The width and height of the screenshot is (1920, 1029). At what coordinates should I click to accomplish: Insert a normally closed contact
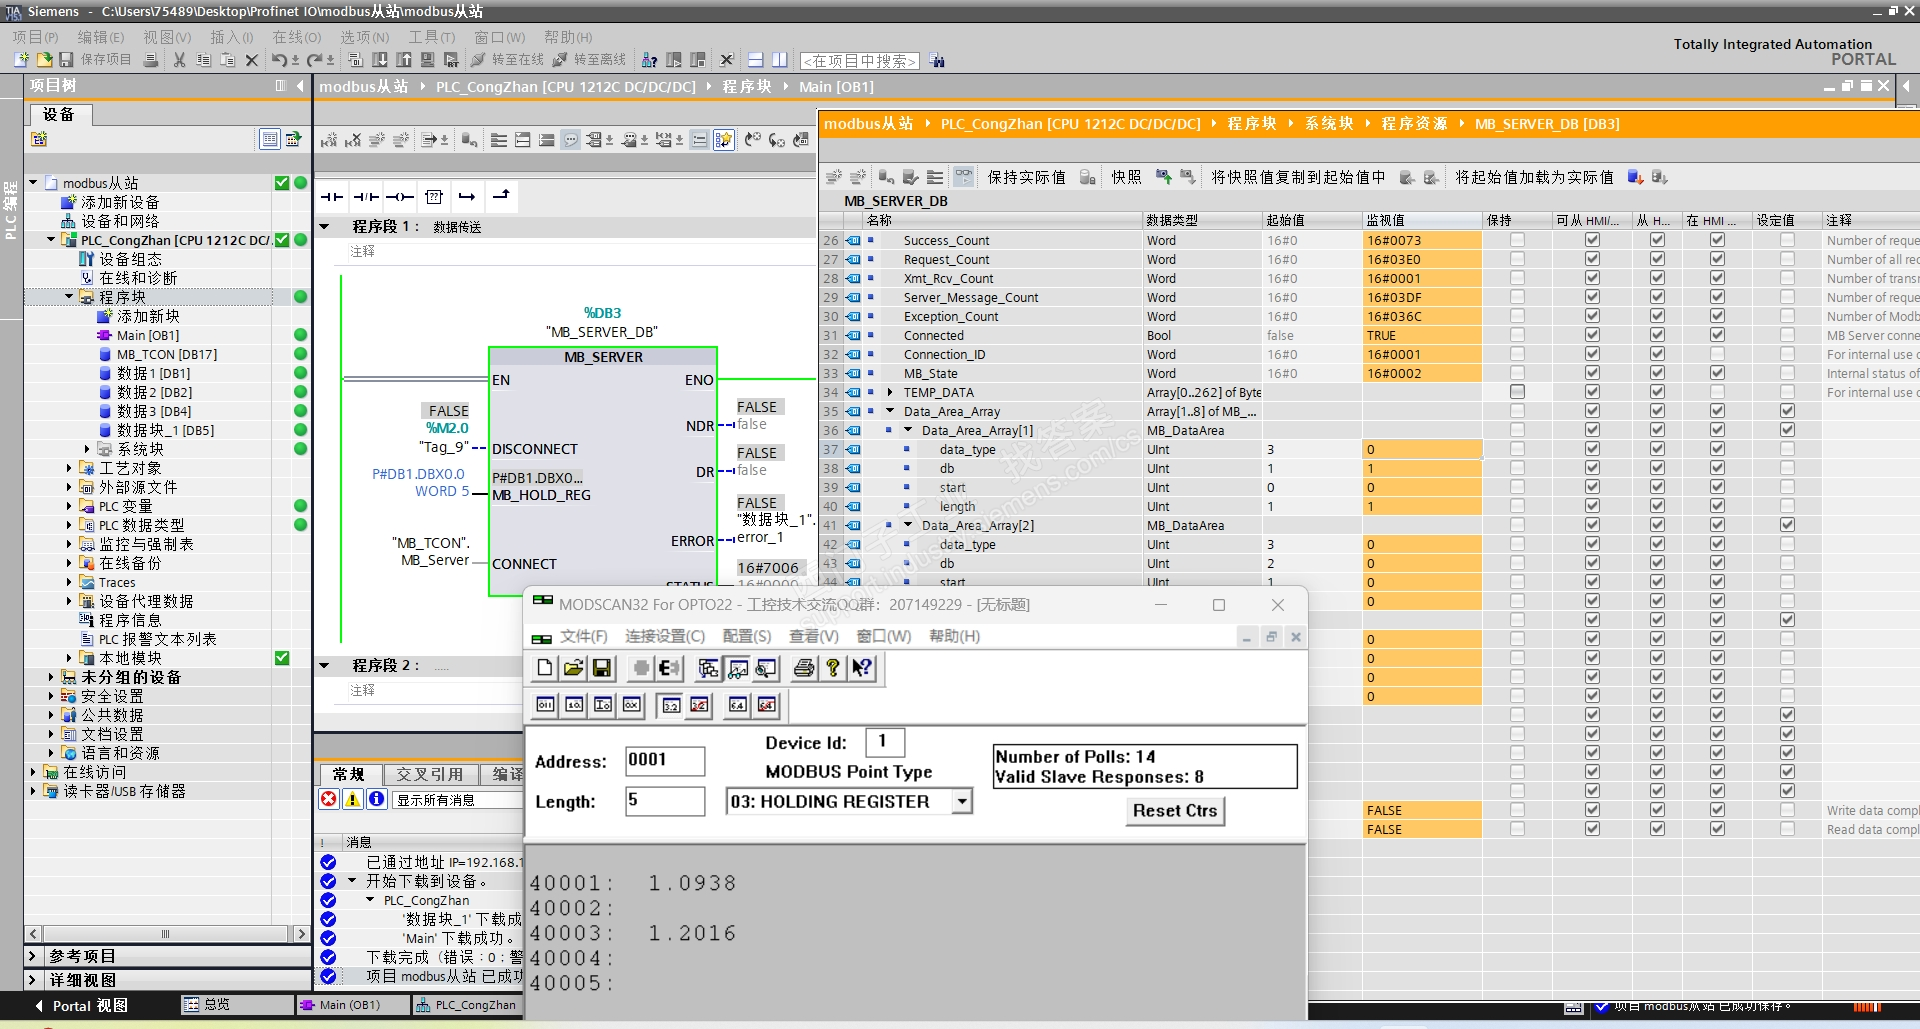click(366, 197)
